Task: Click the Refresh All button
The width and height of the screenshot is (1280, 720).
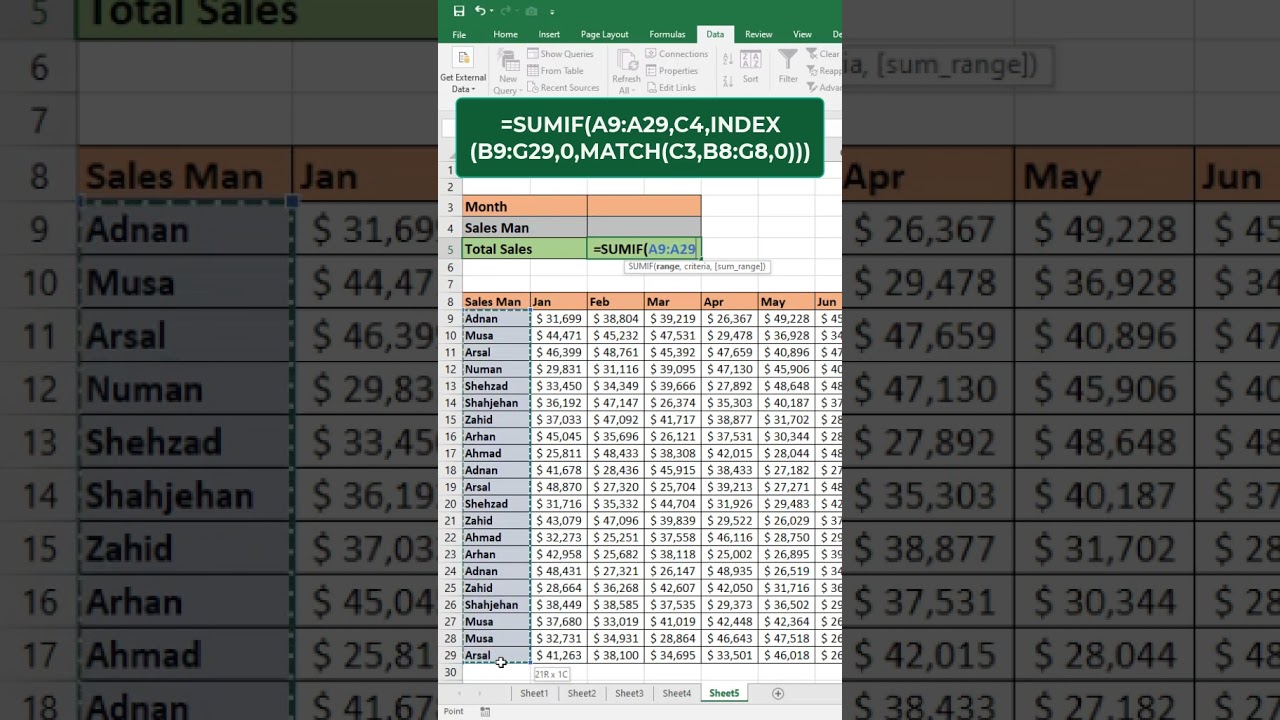Action: (x=626, y=72)
